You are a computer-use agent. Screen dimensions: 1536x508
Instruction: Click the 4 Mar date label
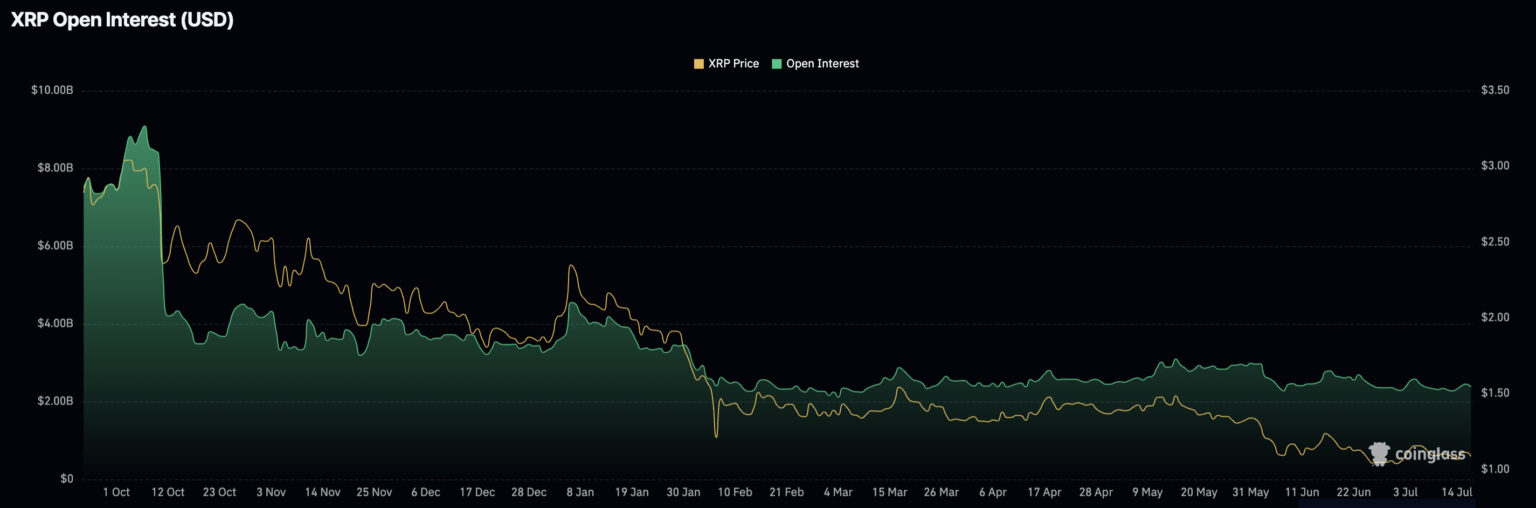click(x=838, y=493)
